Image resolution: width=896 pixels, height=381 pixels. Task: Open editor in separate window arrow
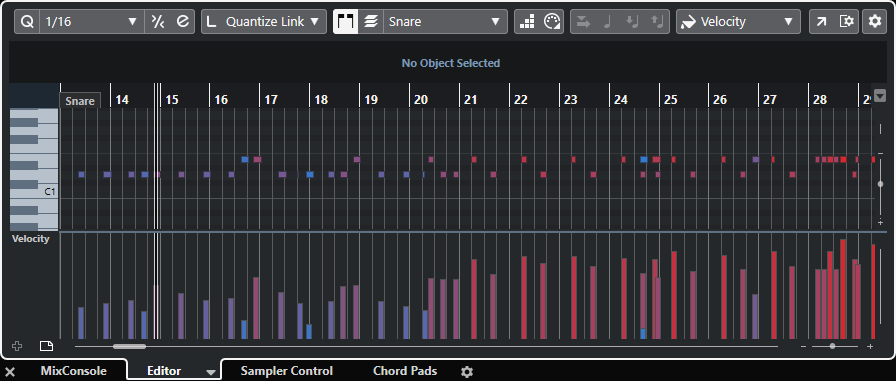(822, 22)
